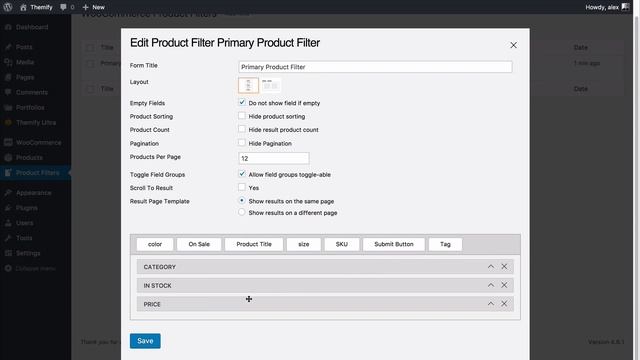Open Comments in the sidebar
This screenshot has height=360, width=640.
point(32,92)
